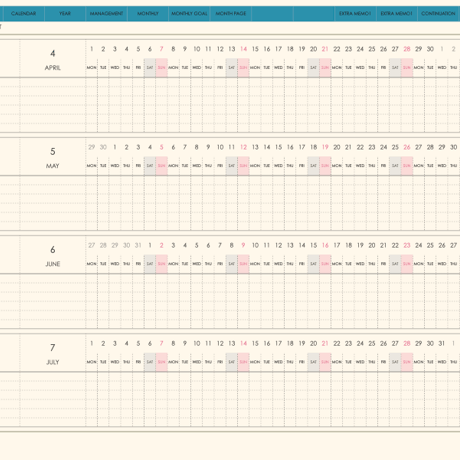This screenshot has width=460, height=460.
Task: Select date 14 in the July row
Action: (244, 343)
